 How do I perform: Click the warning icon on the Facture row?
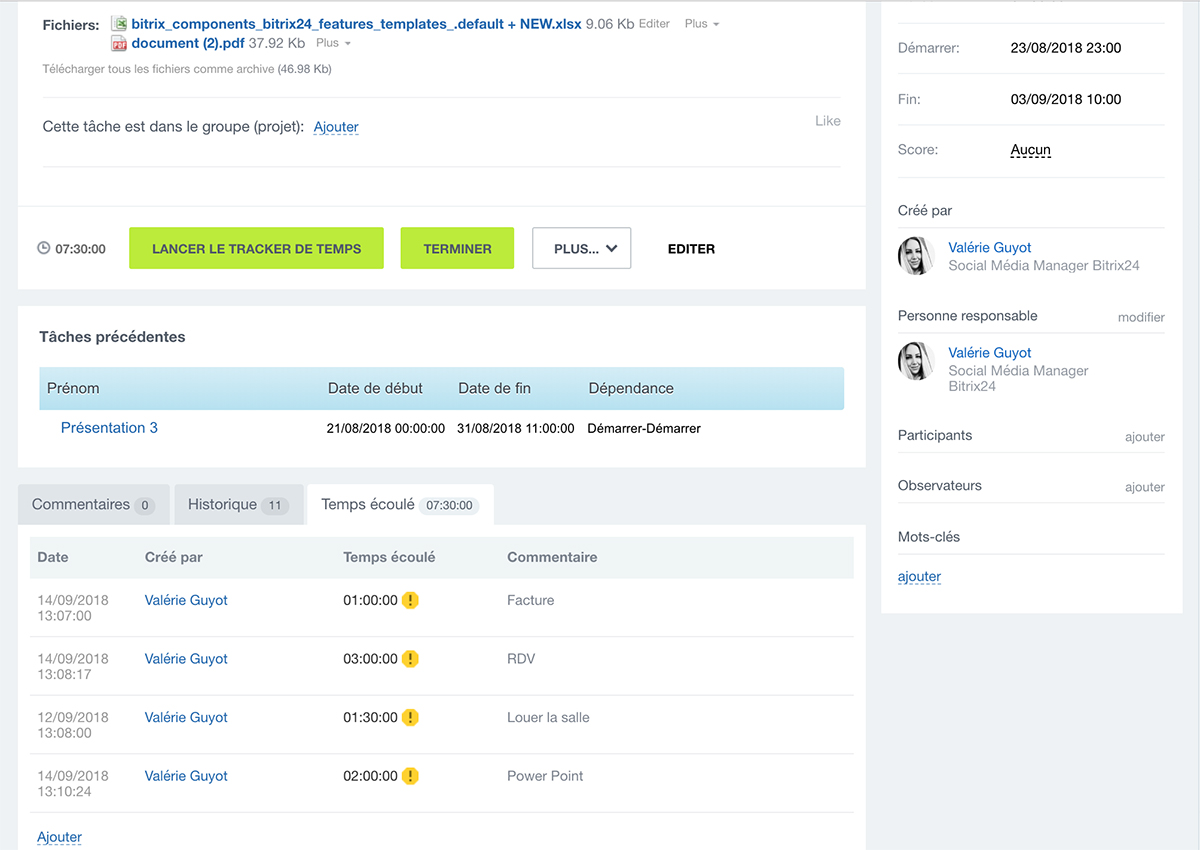(x=410, y=601)
